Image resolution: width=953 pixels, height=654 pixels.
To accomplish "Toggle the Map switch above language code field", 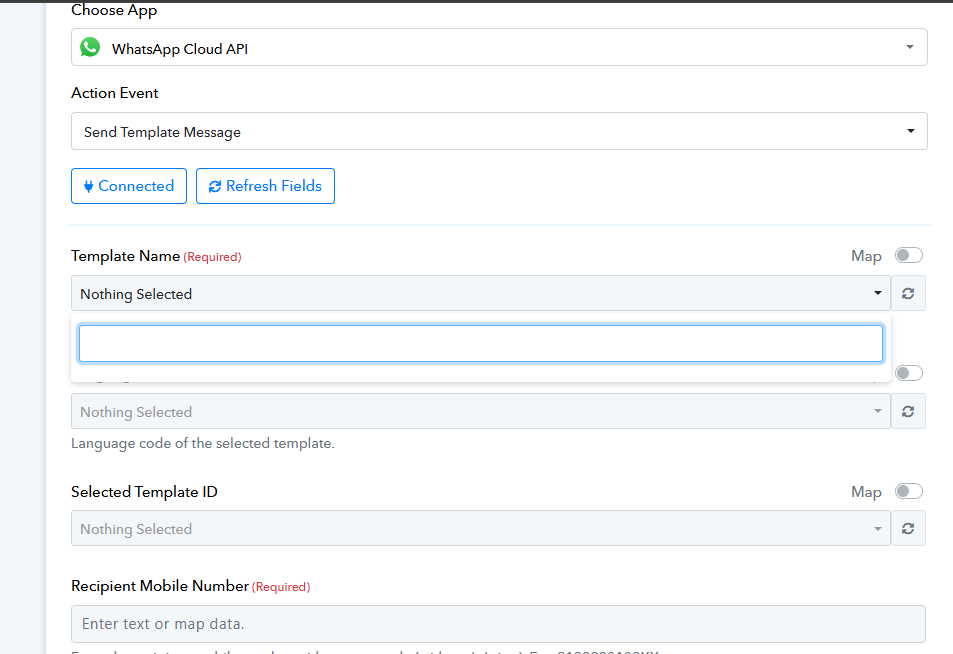I will 909,373.
